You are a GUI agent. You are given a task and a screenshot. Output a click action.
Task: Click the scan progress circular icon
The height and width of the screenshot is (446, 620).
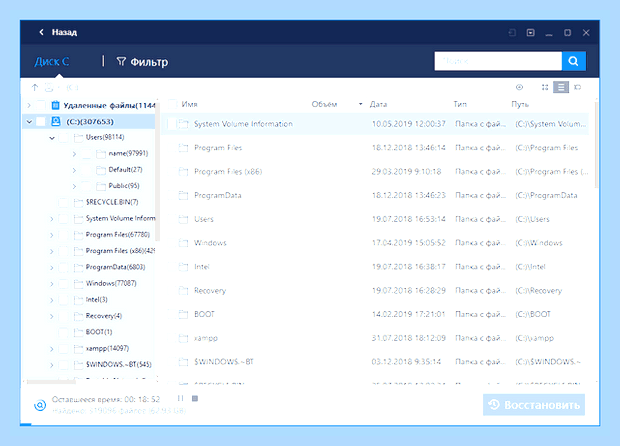pos(40,405)
